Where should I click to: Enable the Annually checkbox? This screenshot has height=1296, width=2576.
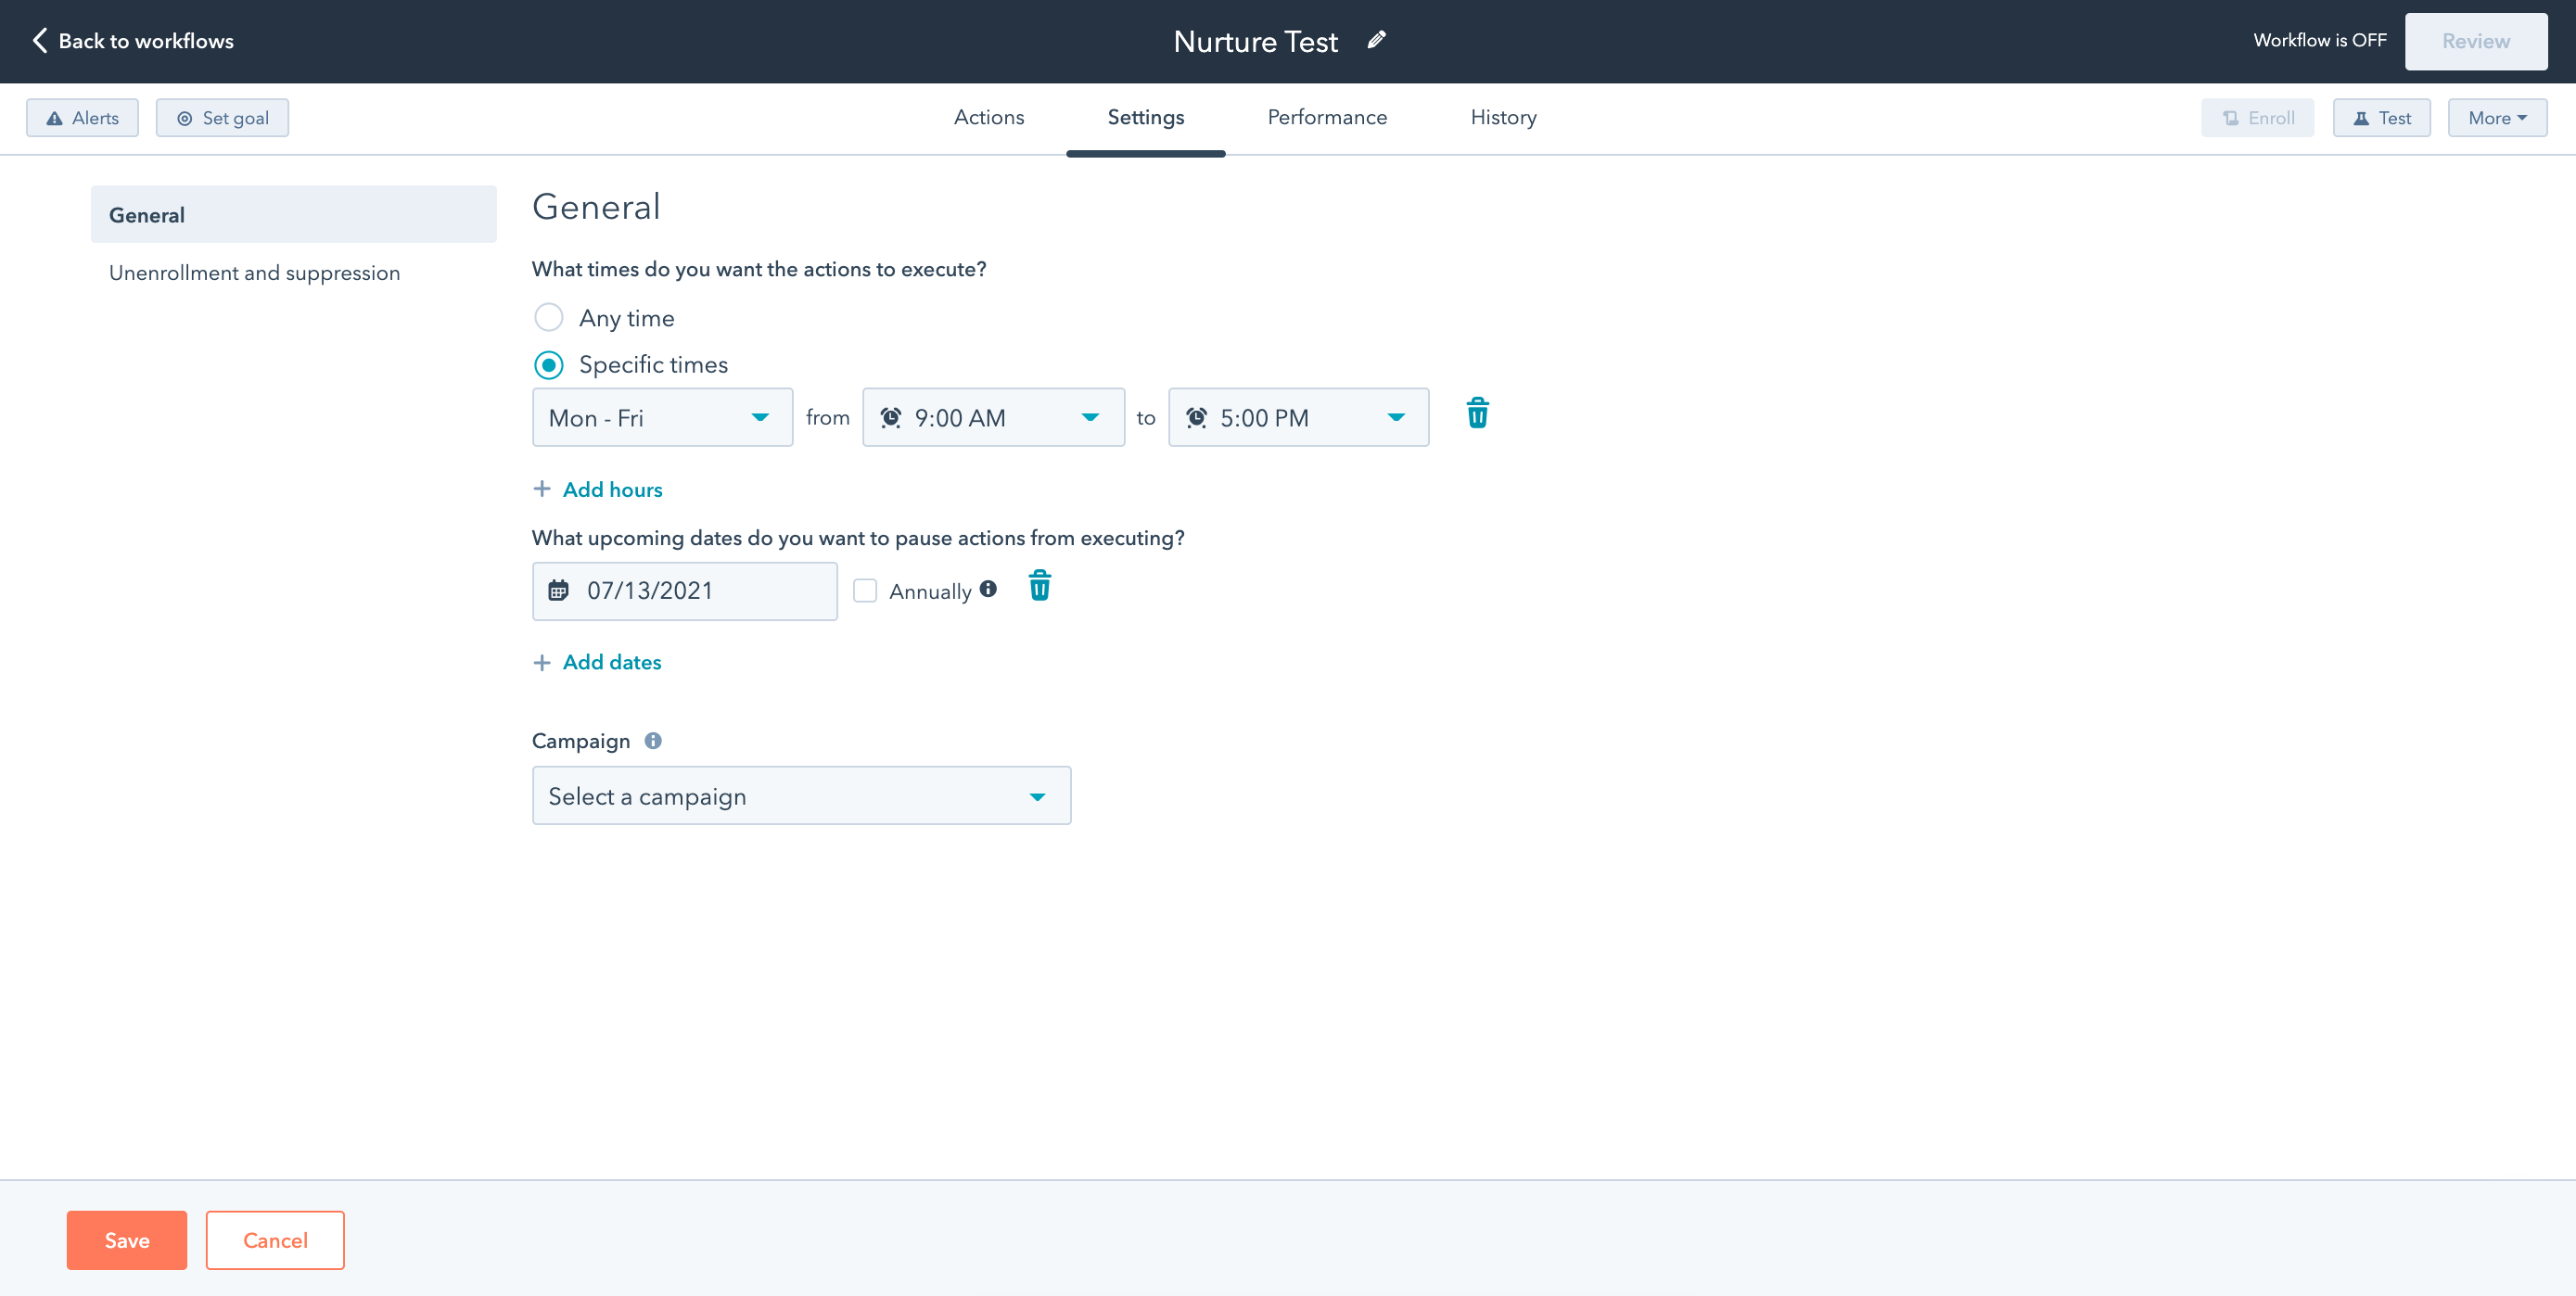pyautogui.click(x=865, y=590)
